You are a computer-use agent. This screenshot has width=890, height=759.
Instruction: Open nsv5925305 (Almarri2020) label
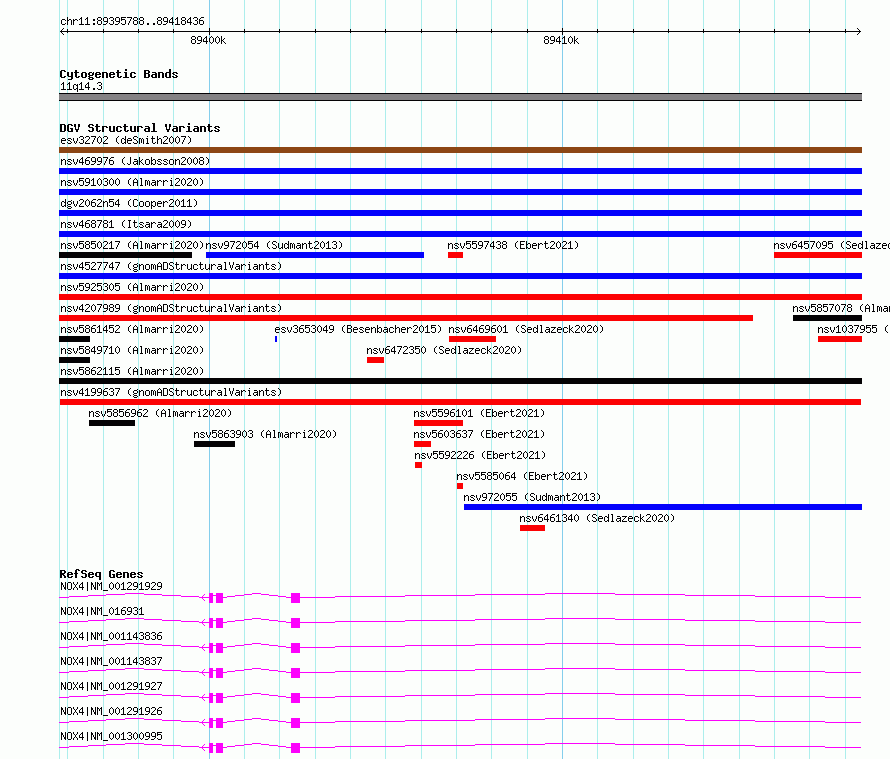point(132,287)
